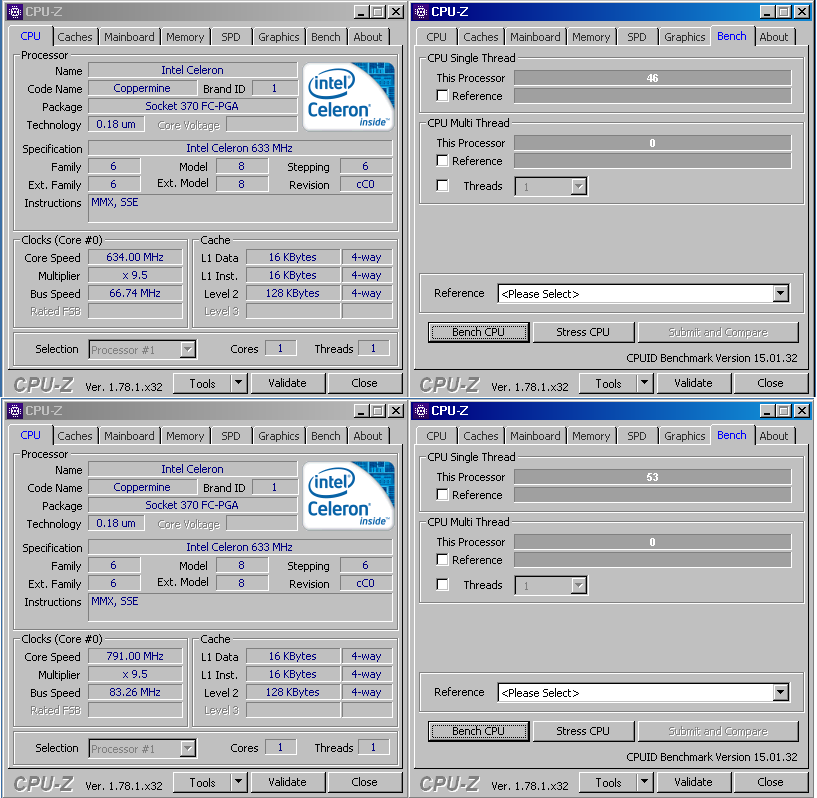Enable multi thread Reference checkbox in score-53 window
817x798 pixels.
coord(442,560)
